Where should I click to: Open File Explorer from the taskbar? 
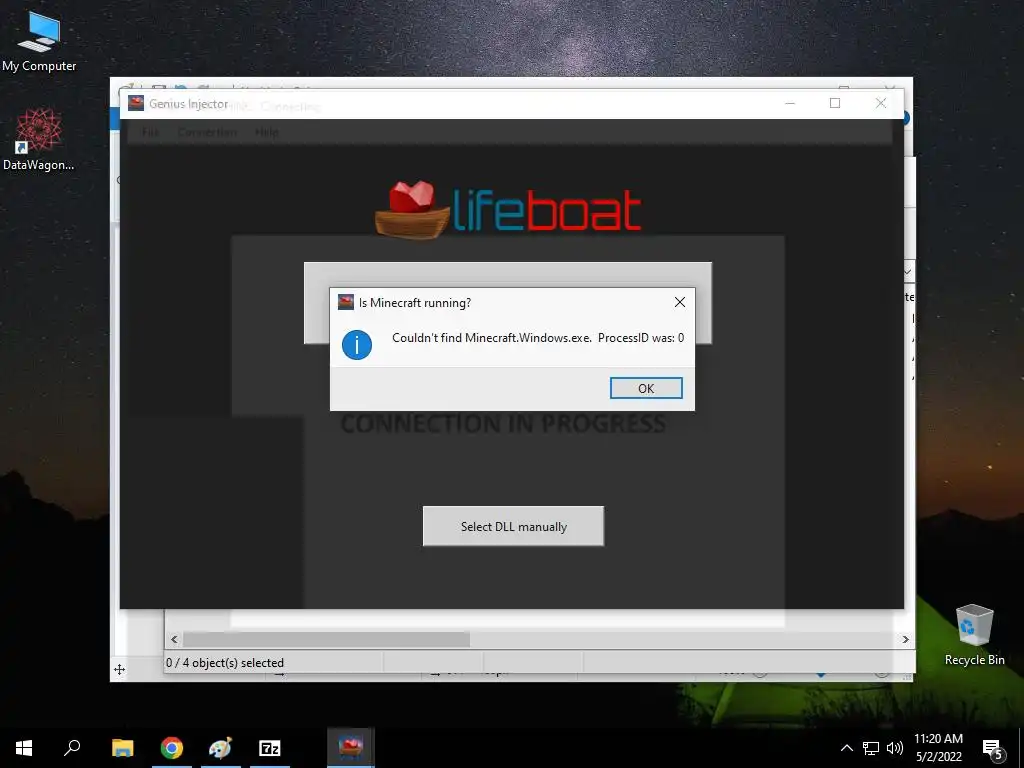[122, 748]
